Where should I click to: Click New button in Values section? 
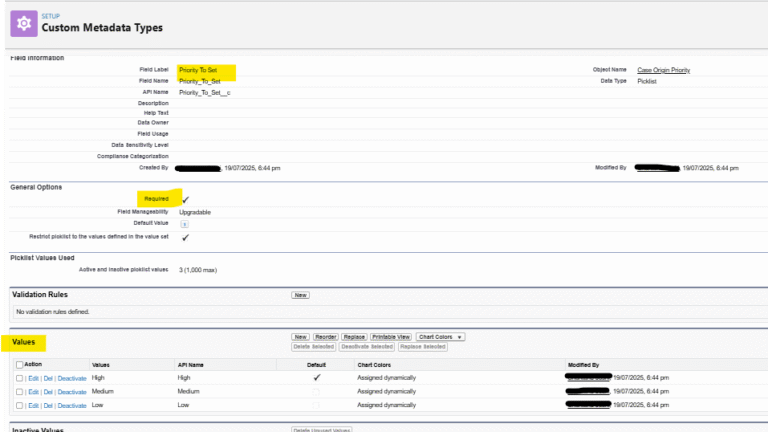[x=300, y=337]
